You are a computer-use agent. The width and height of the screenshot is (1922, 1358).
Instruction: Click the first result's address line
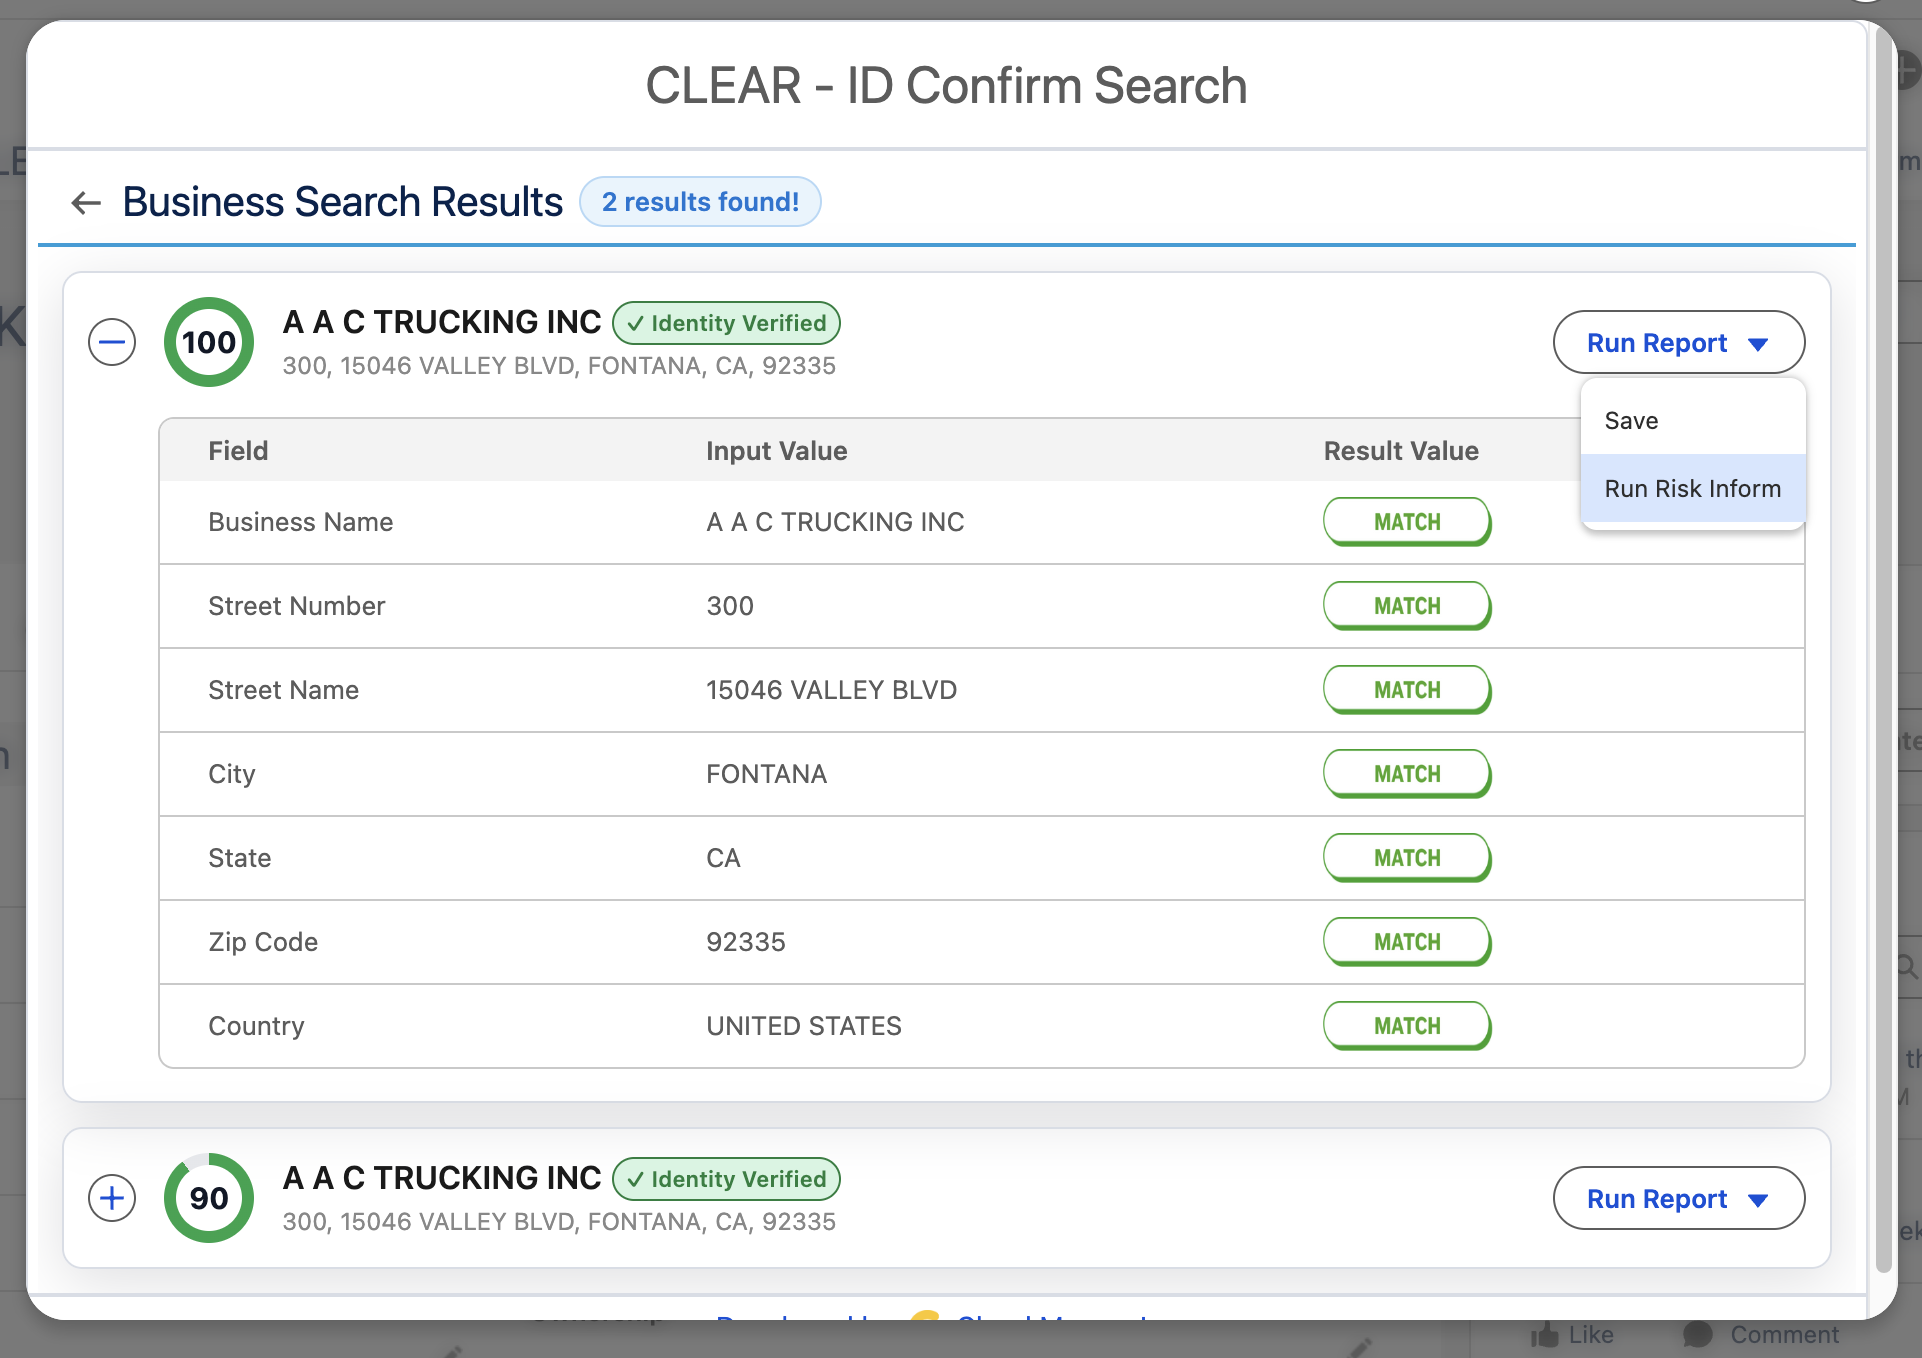(x=559, y=366)
